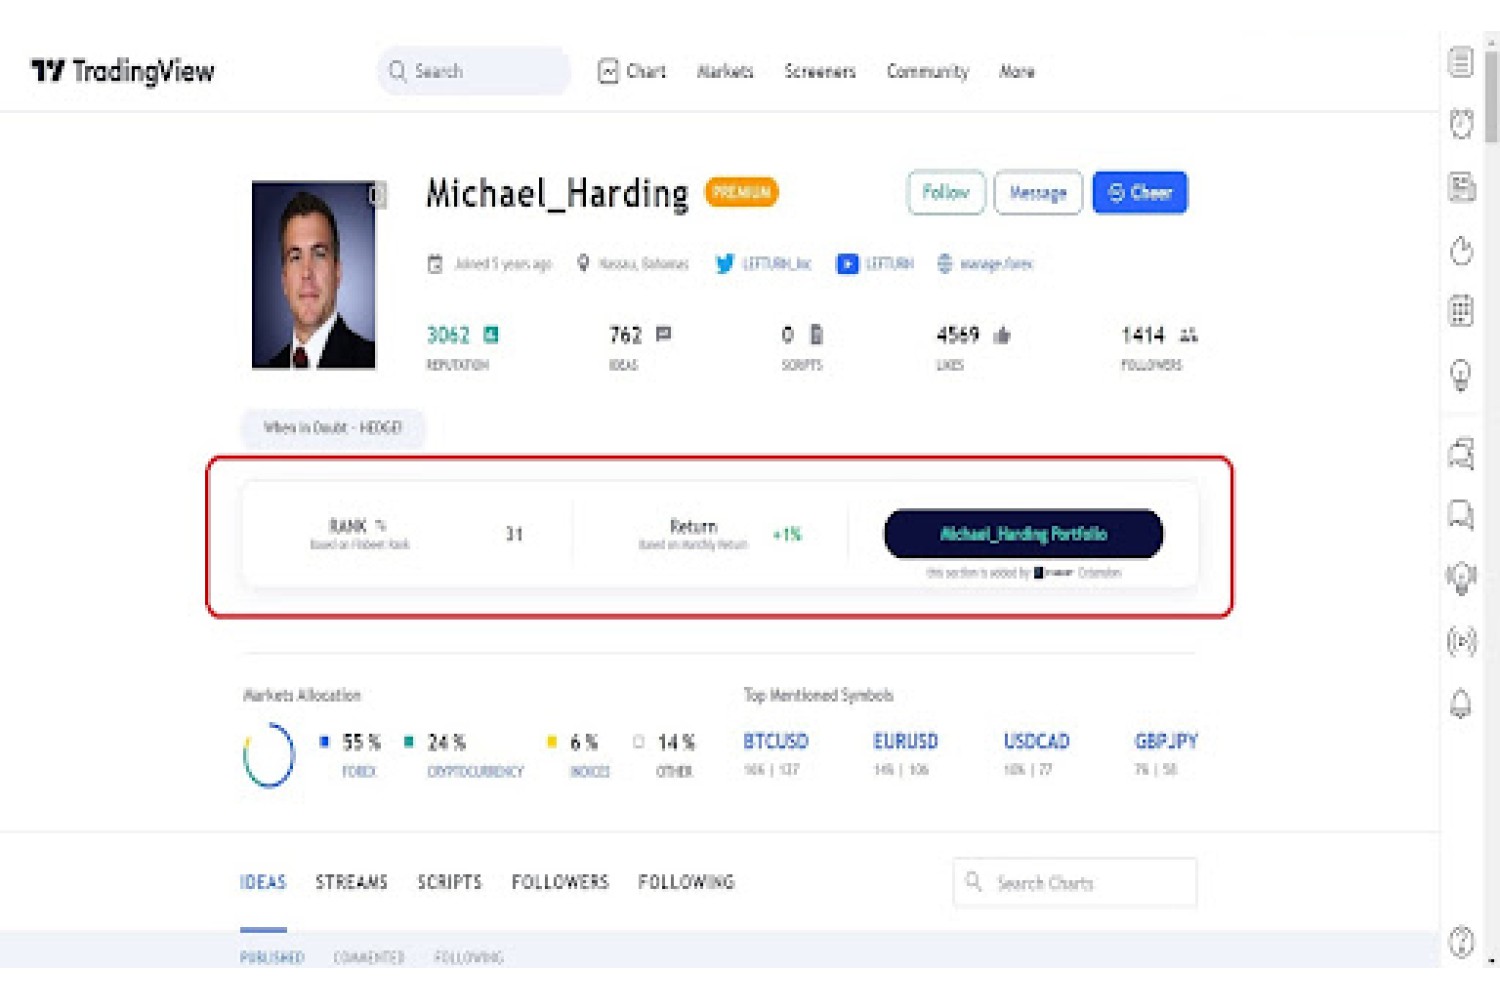
Task: Open the Alerts alarm clock icon
Action: pyautogui.click(x=1461, y=124)
